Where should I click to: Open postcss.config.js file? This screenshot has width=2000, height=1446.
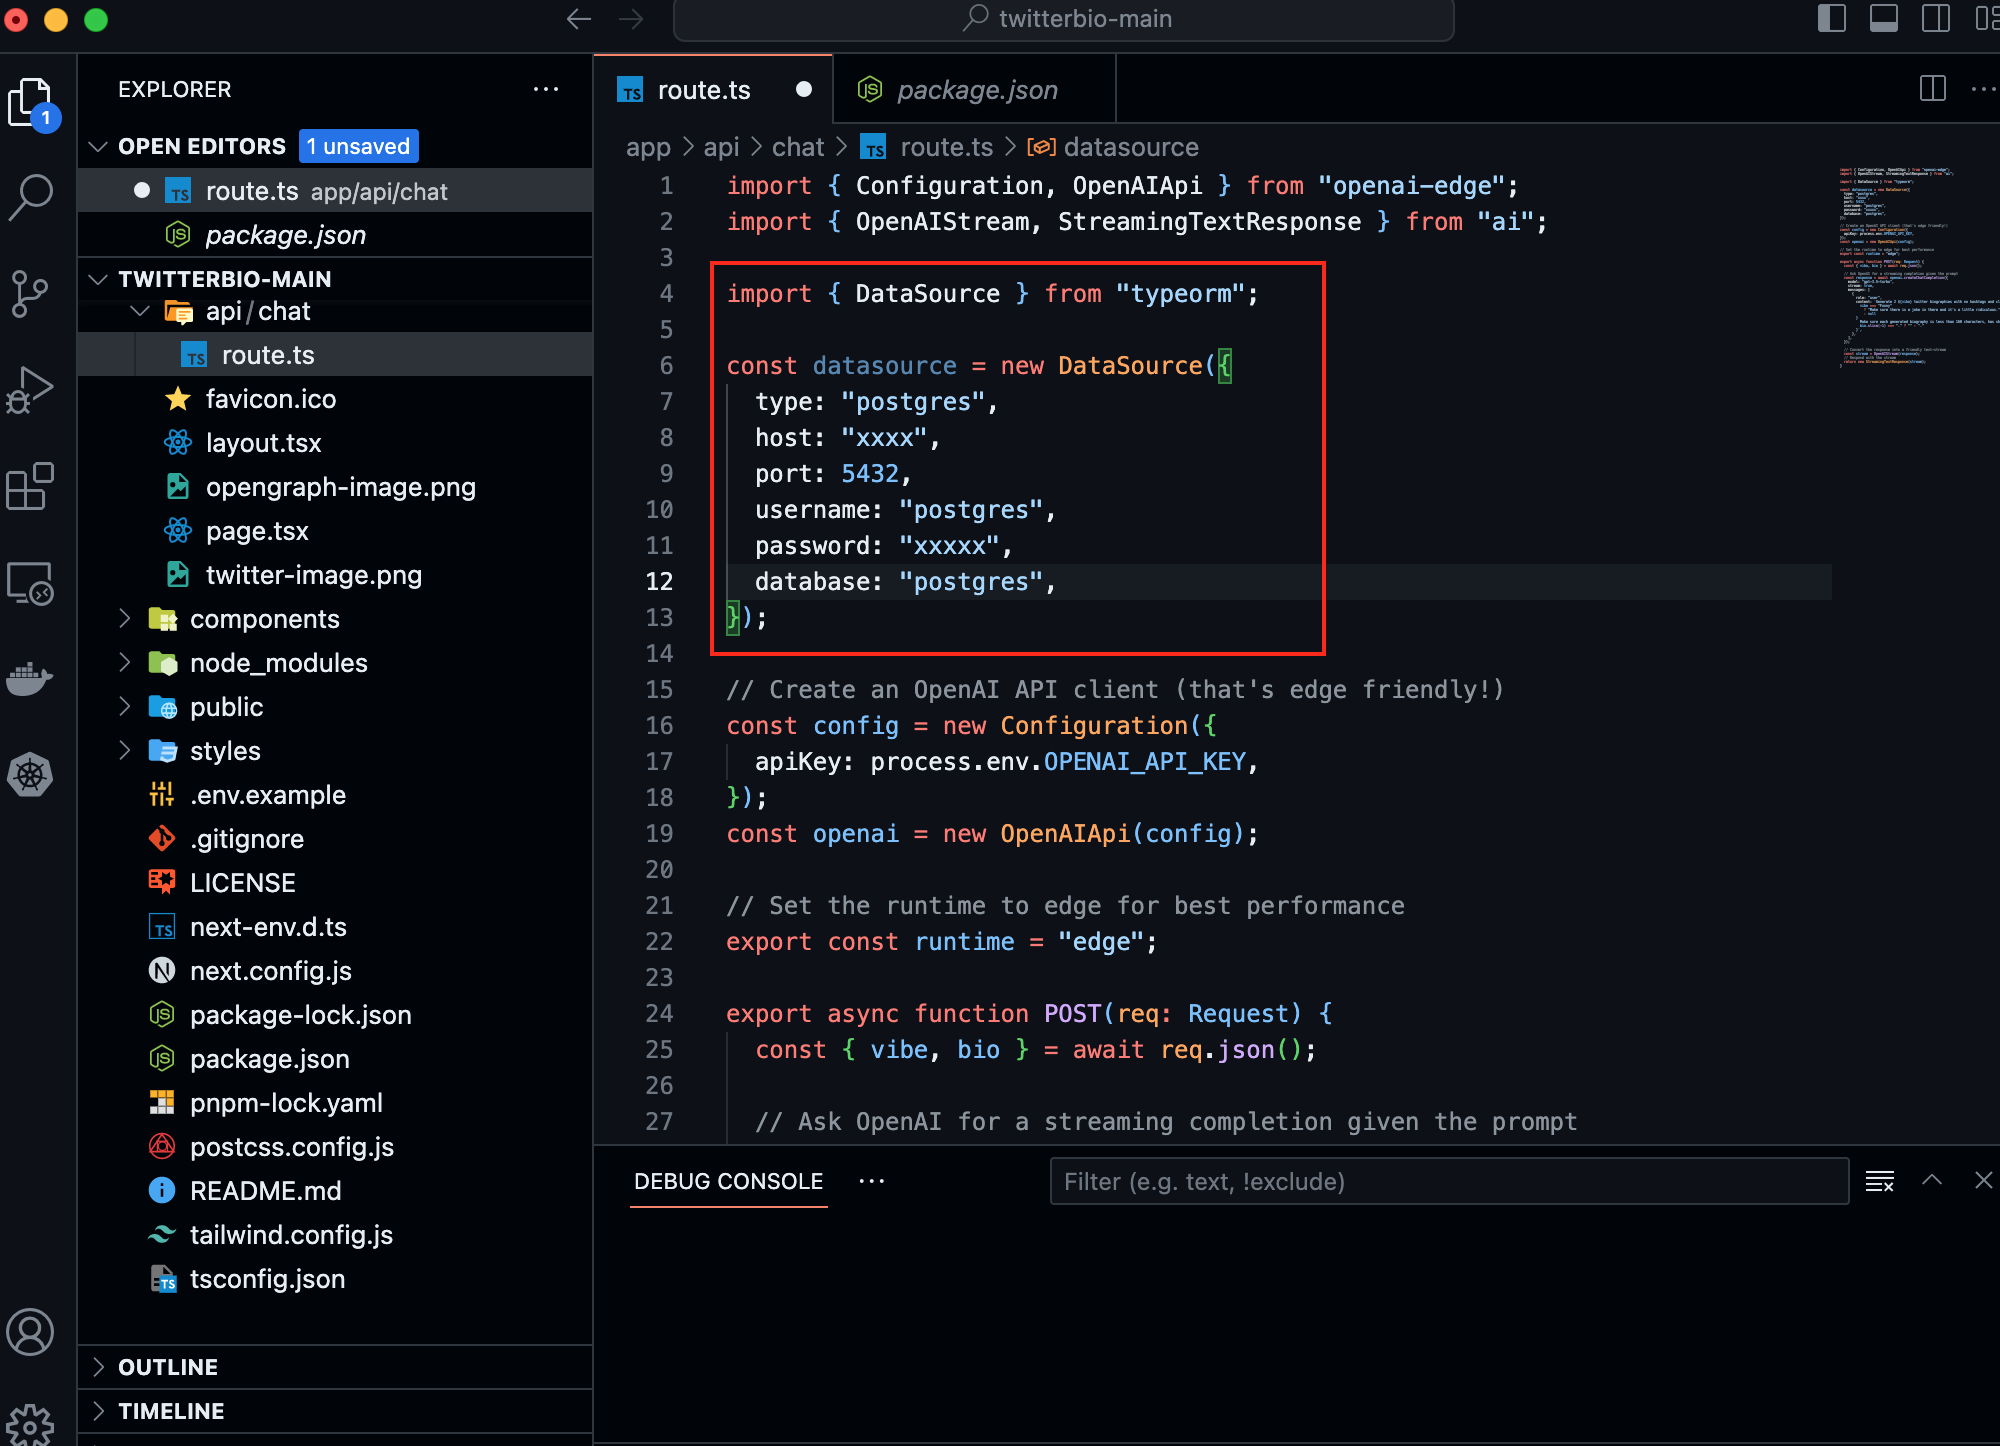point(335,1147)
